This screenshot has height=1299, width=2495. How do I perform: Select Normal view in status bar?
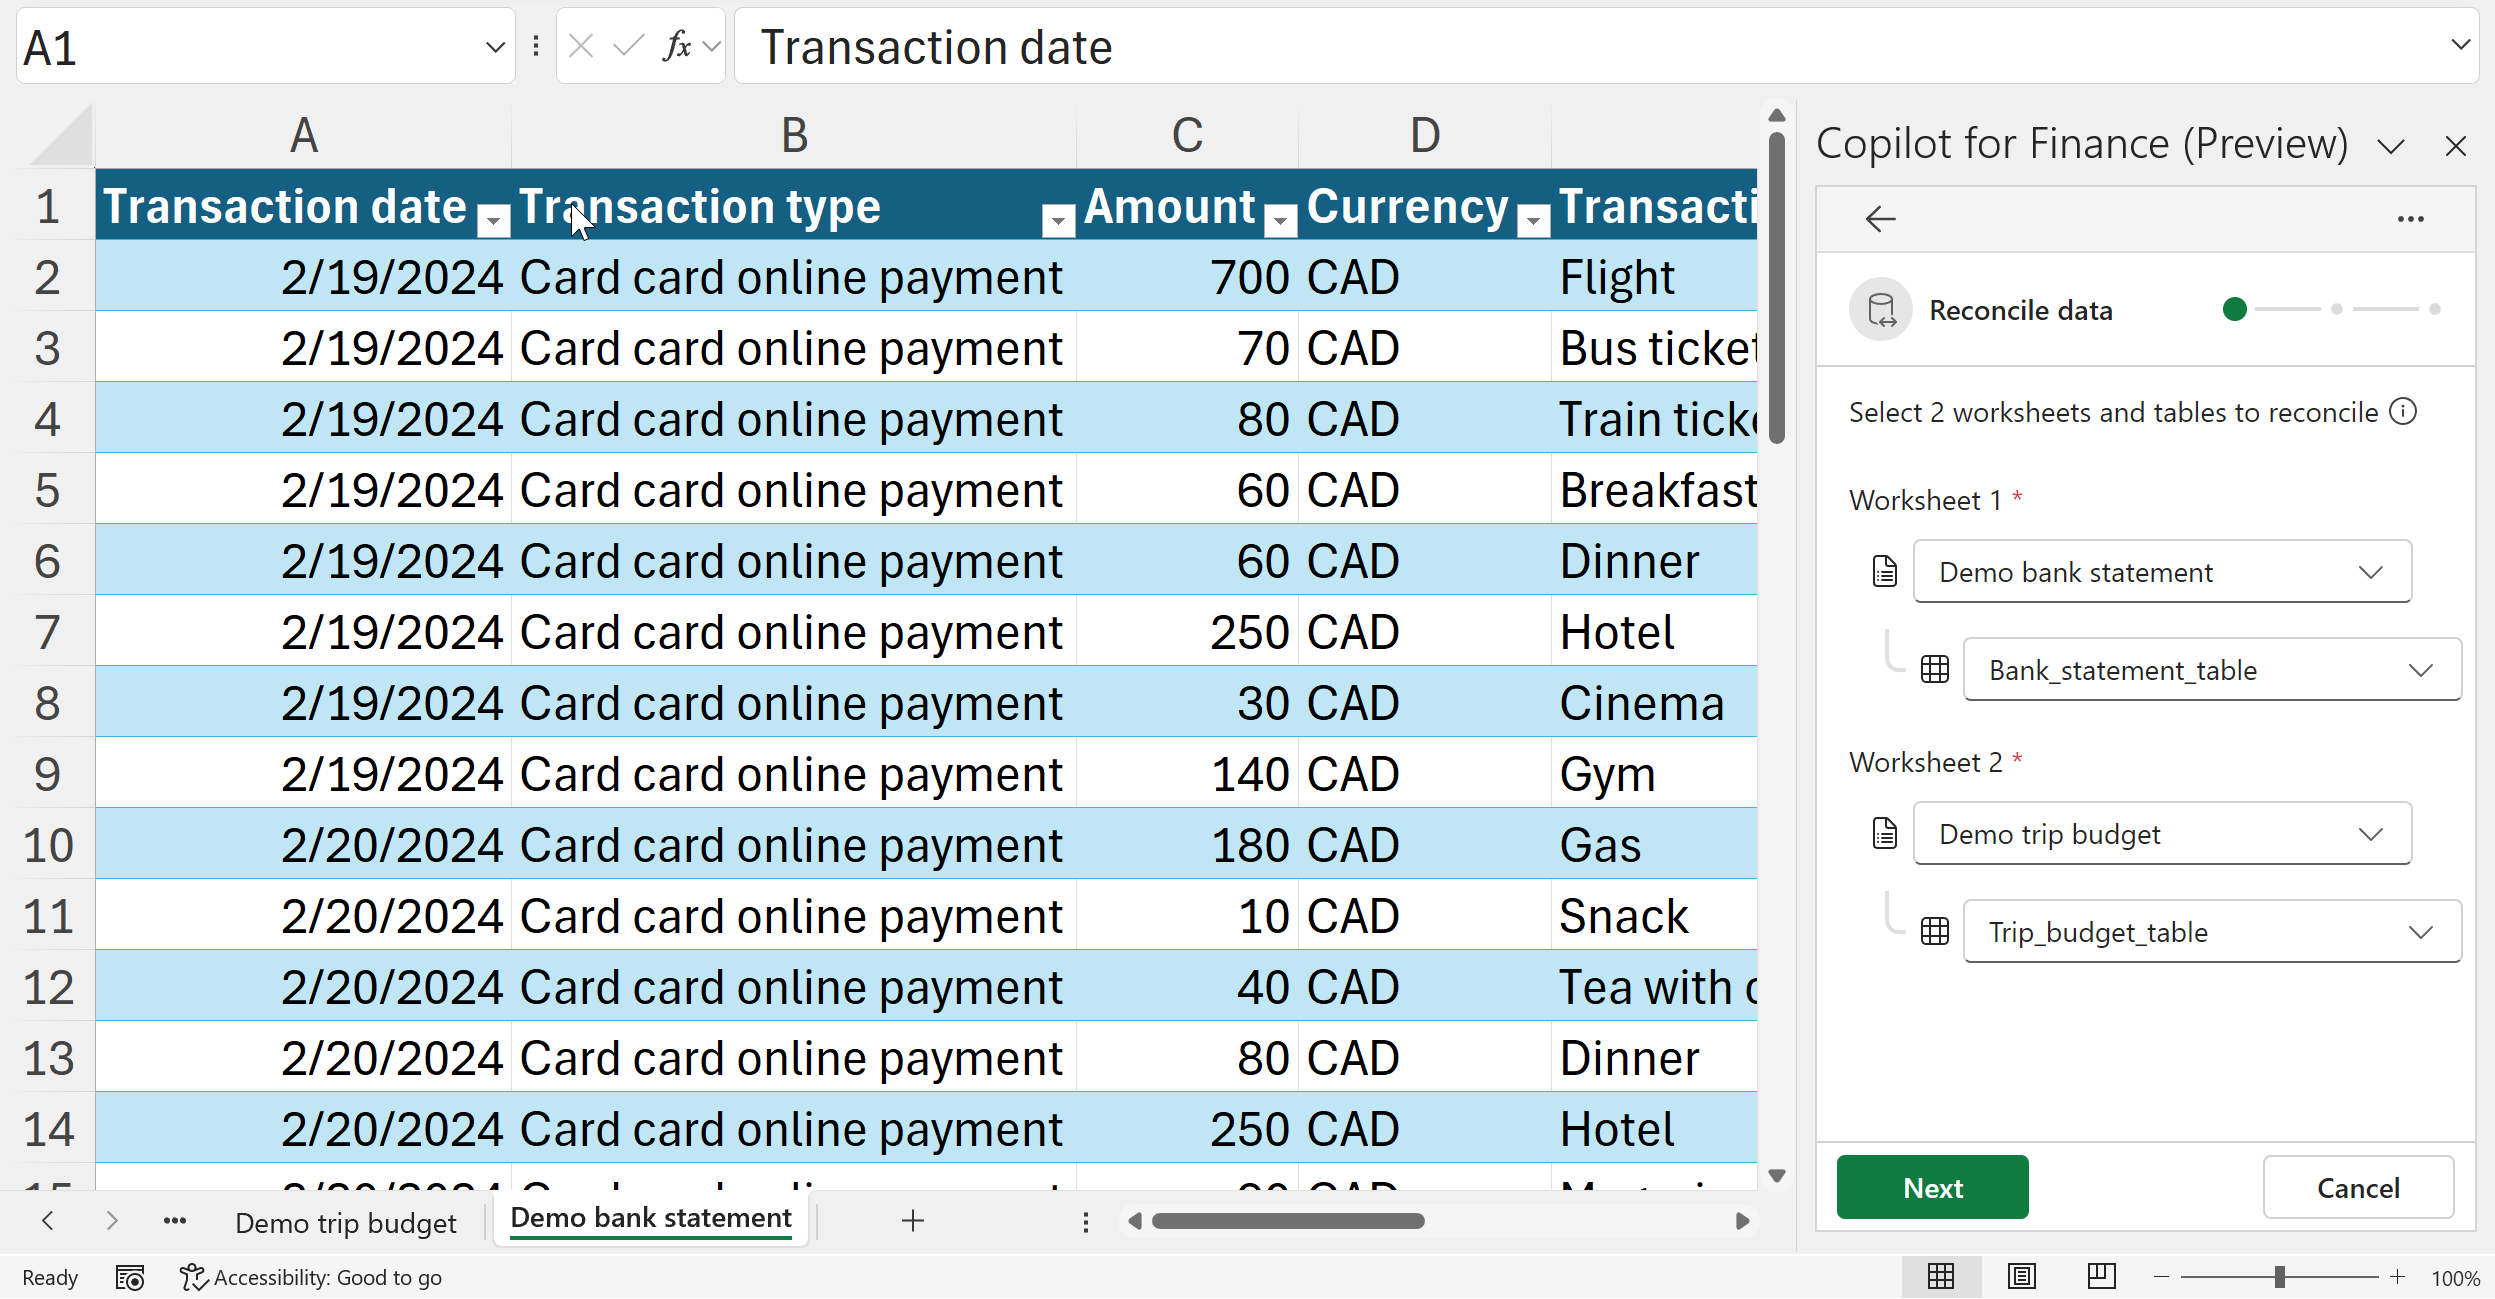(1940, 1276)
